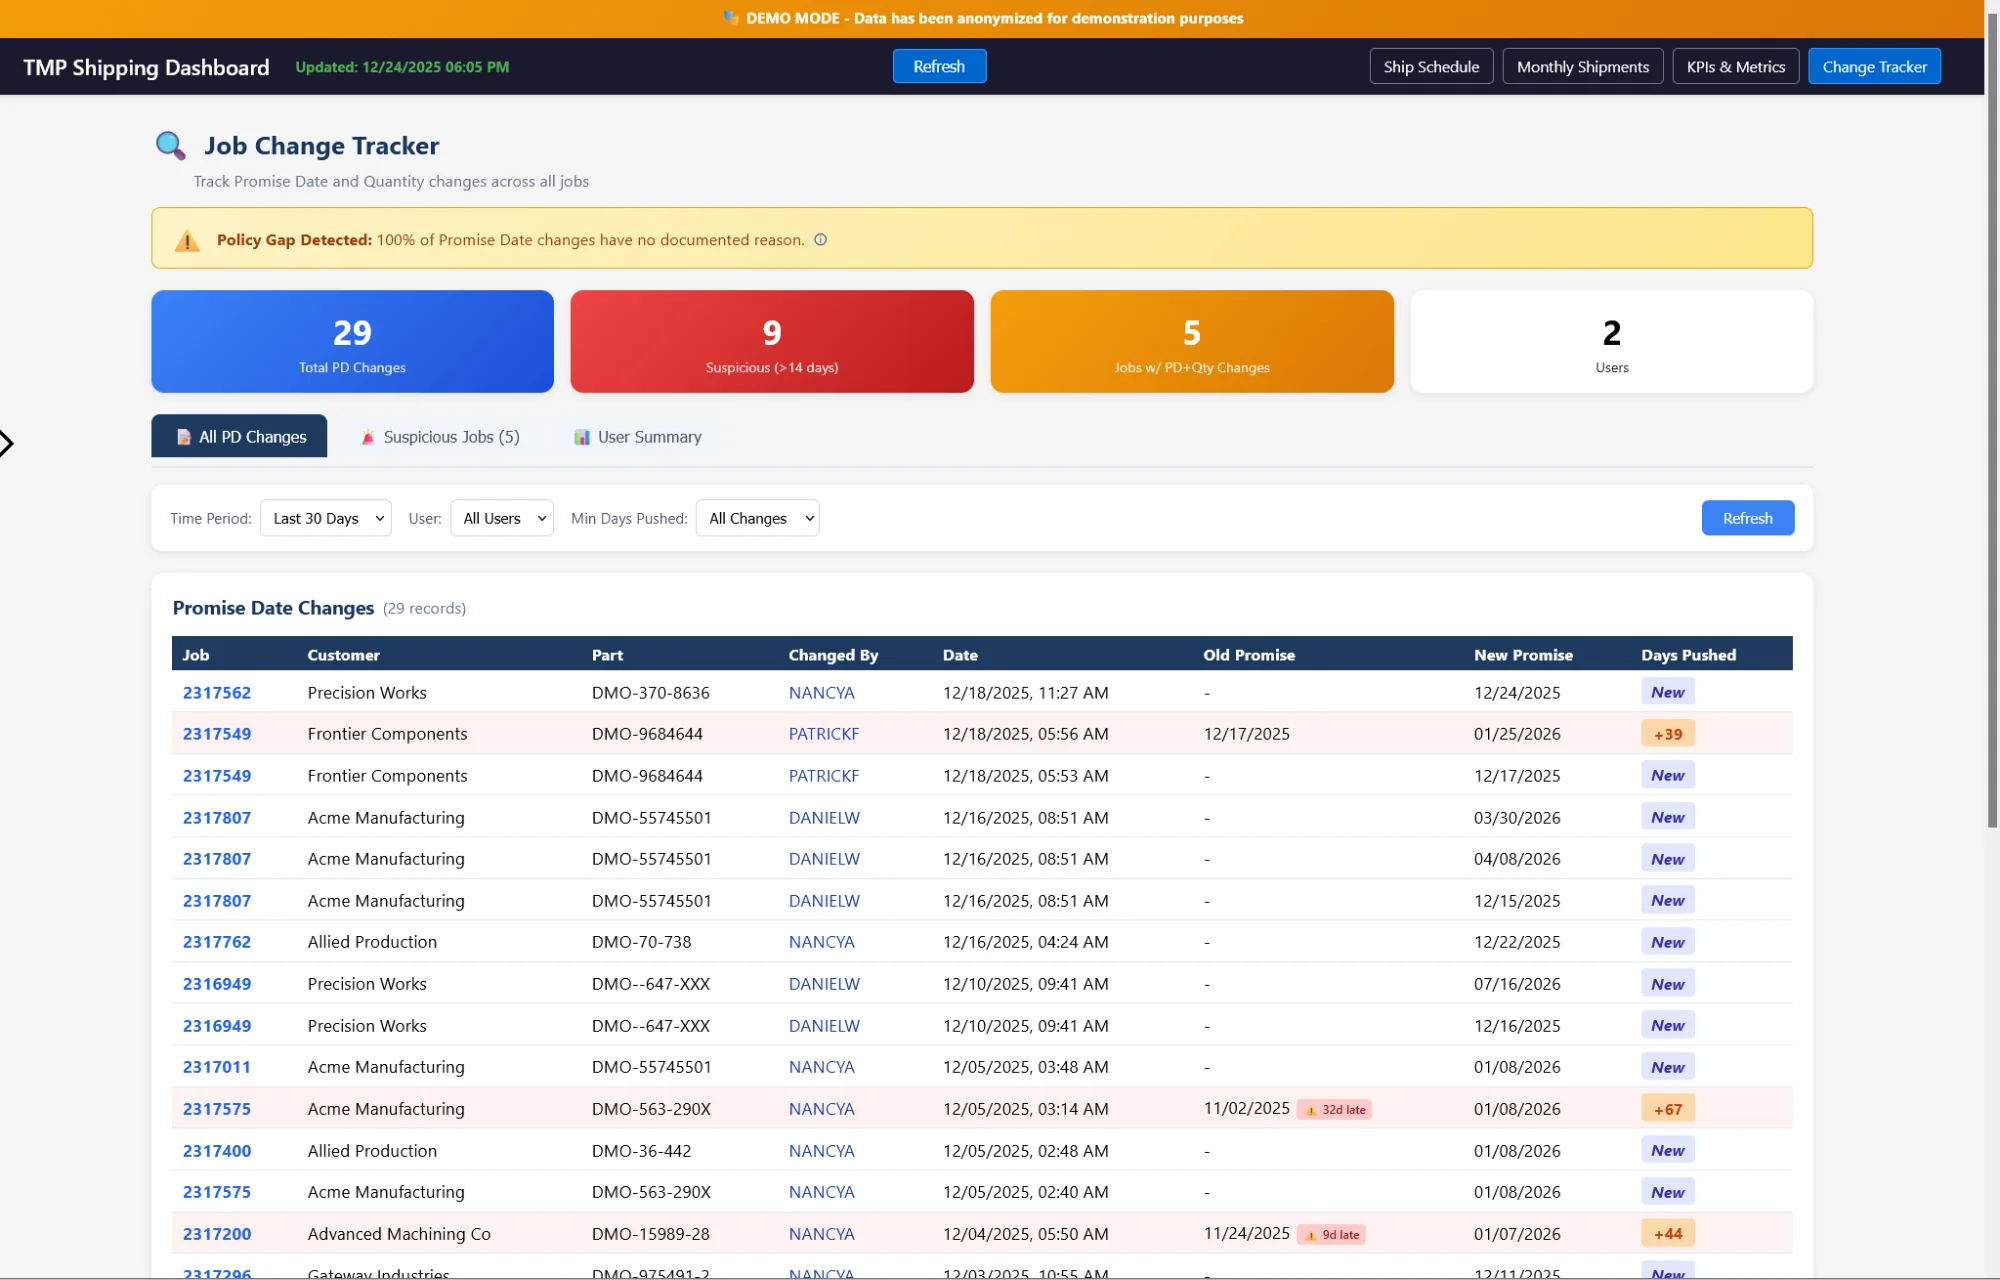Click the 9d late warning badge on job 2317200
Screen dimensions: 2000x1280
point(1331,1234)
